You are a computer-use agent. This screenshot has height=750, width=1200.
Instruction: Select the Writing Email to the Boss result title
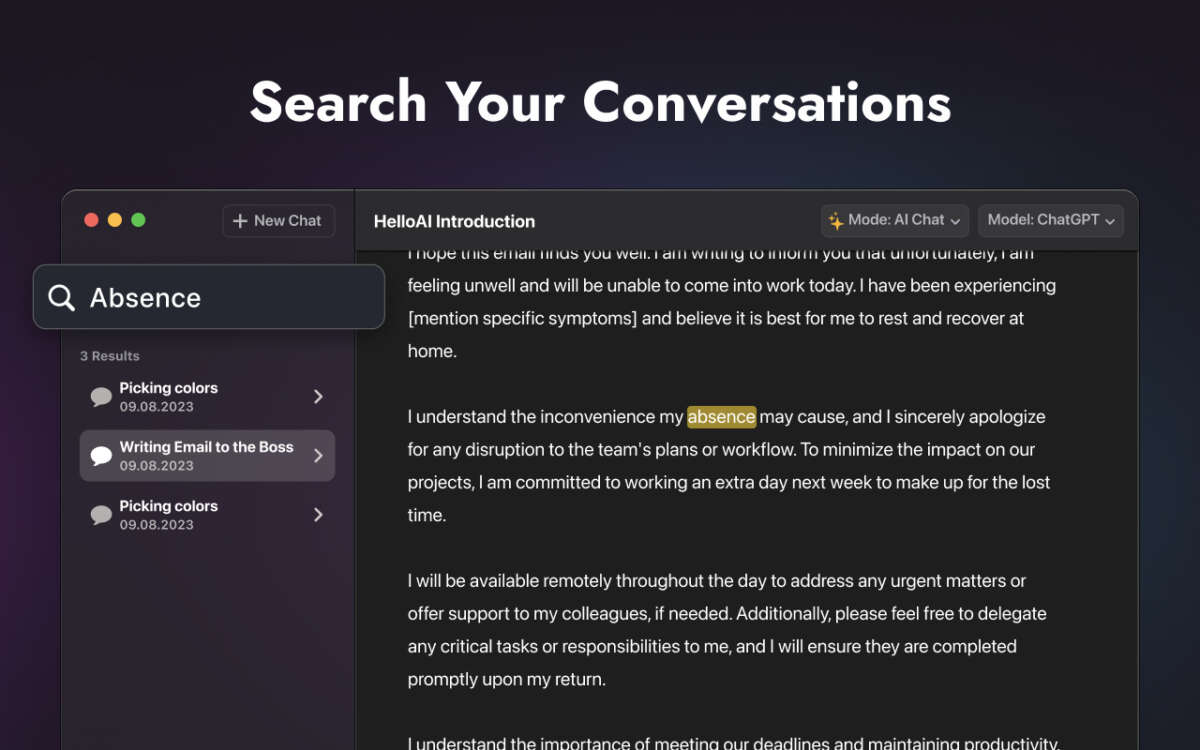[x=206, y=447]
